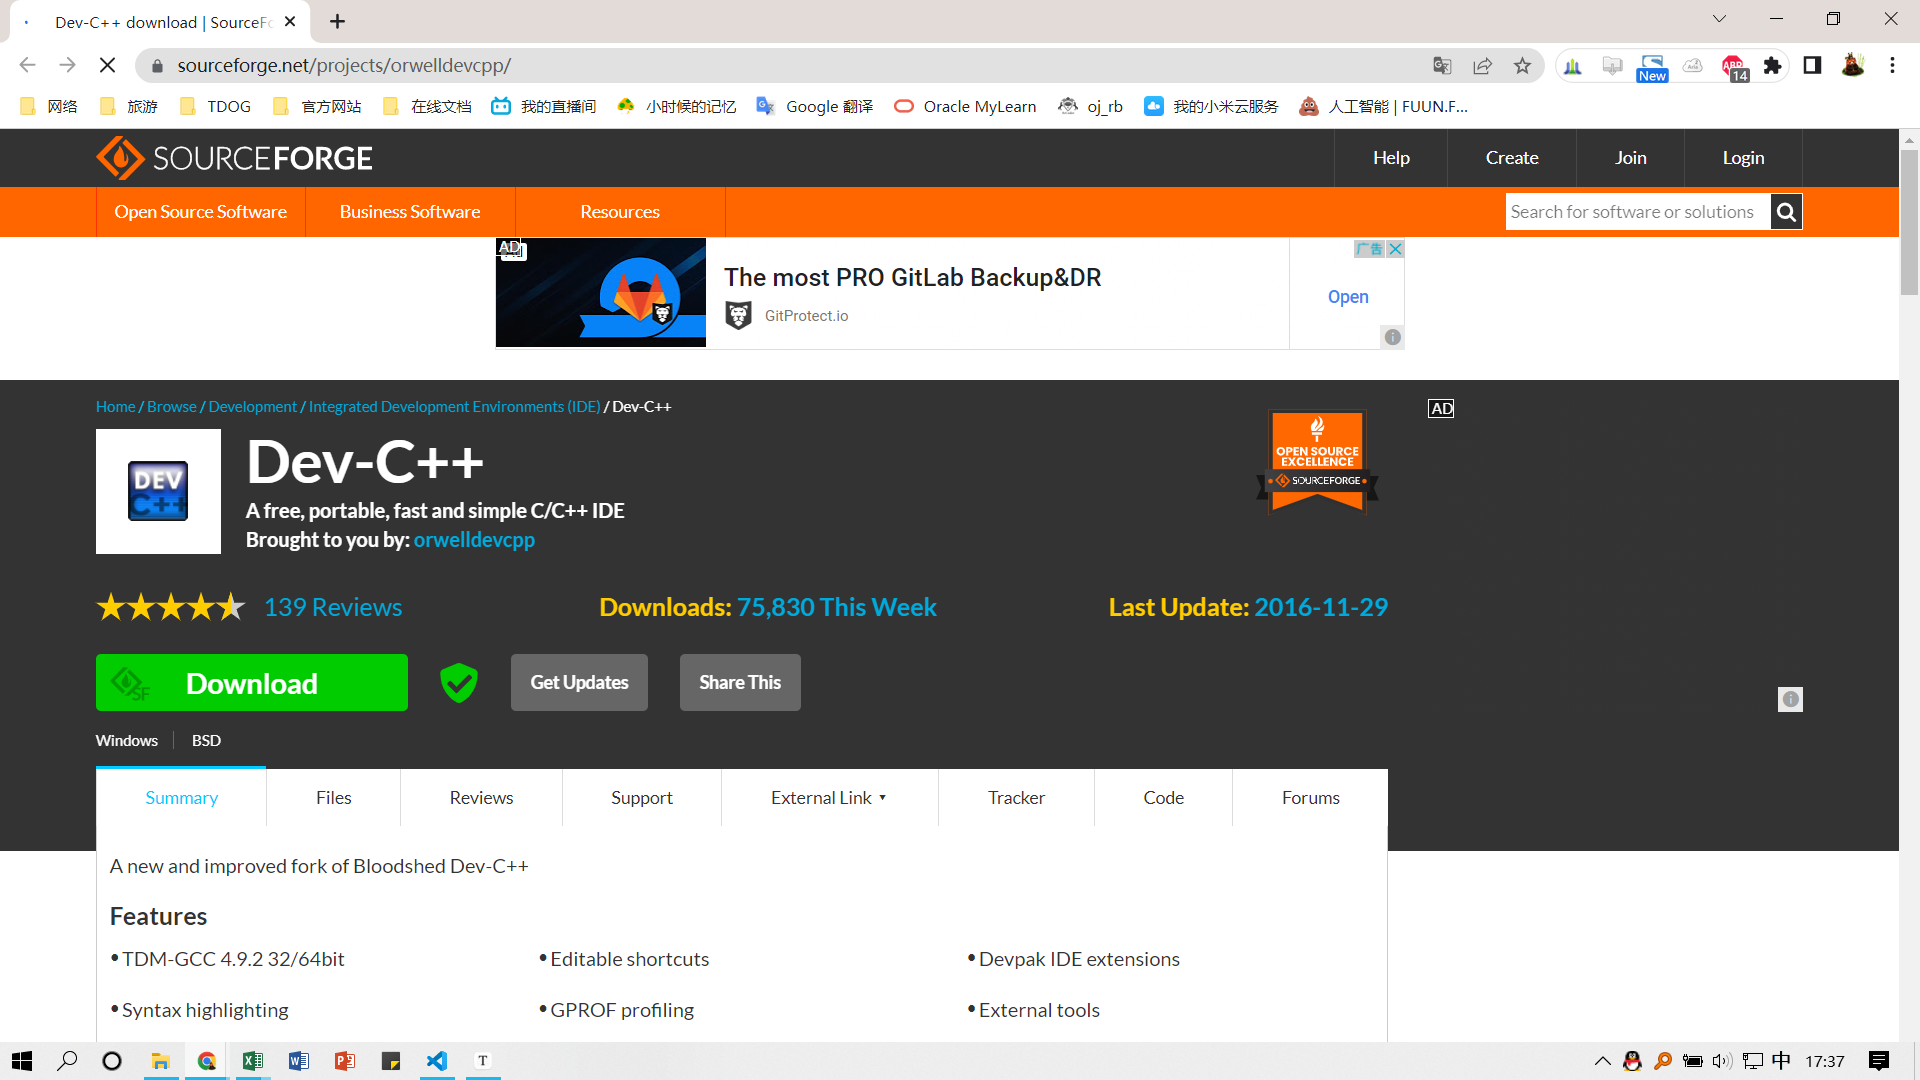The image size is (1920, 1080).
Task: Click the Search for software input field
Action: (1638, 212)
